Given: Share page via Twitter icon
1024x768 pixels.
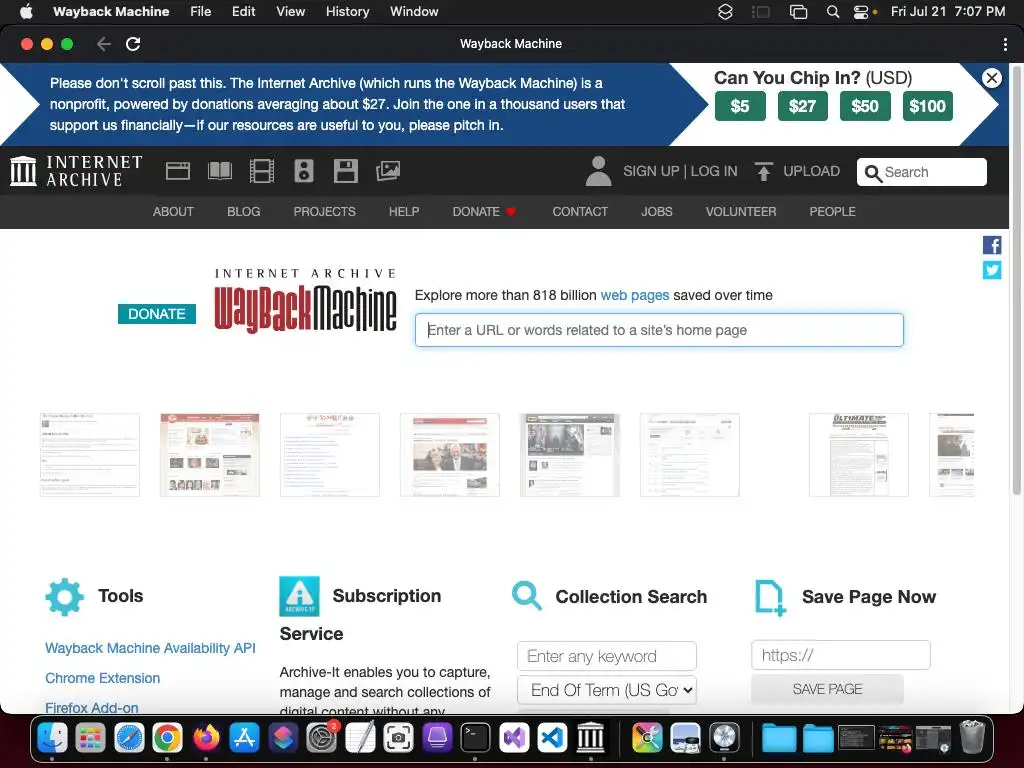Looking at the screenshot, I should 992,270.
